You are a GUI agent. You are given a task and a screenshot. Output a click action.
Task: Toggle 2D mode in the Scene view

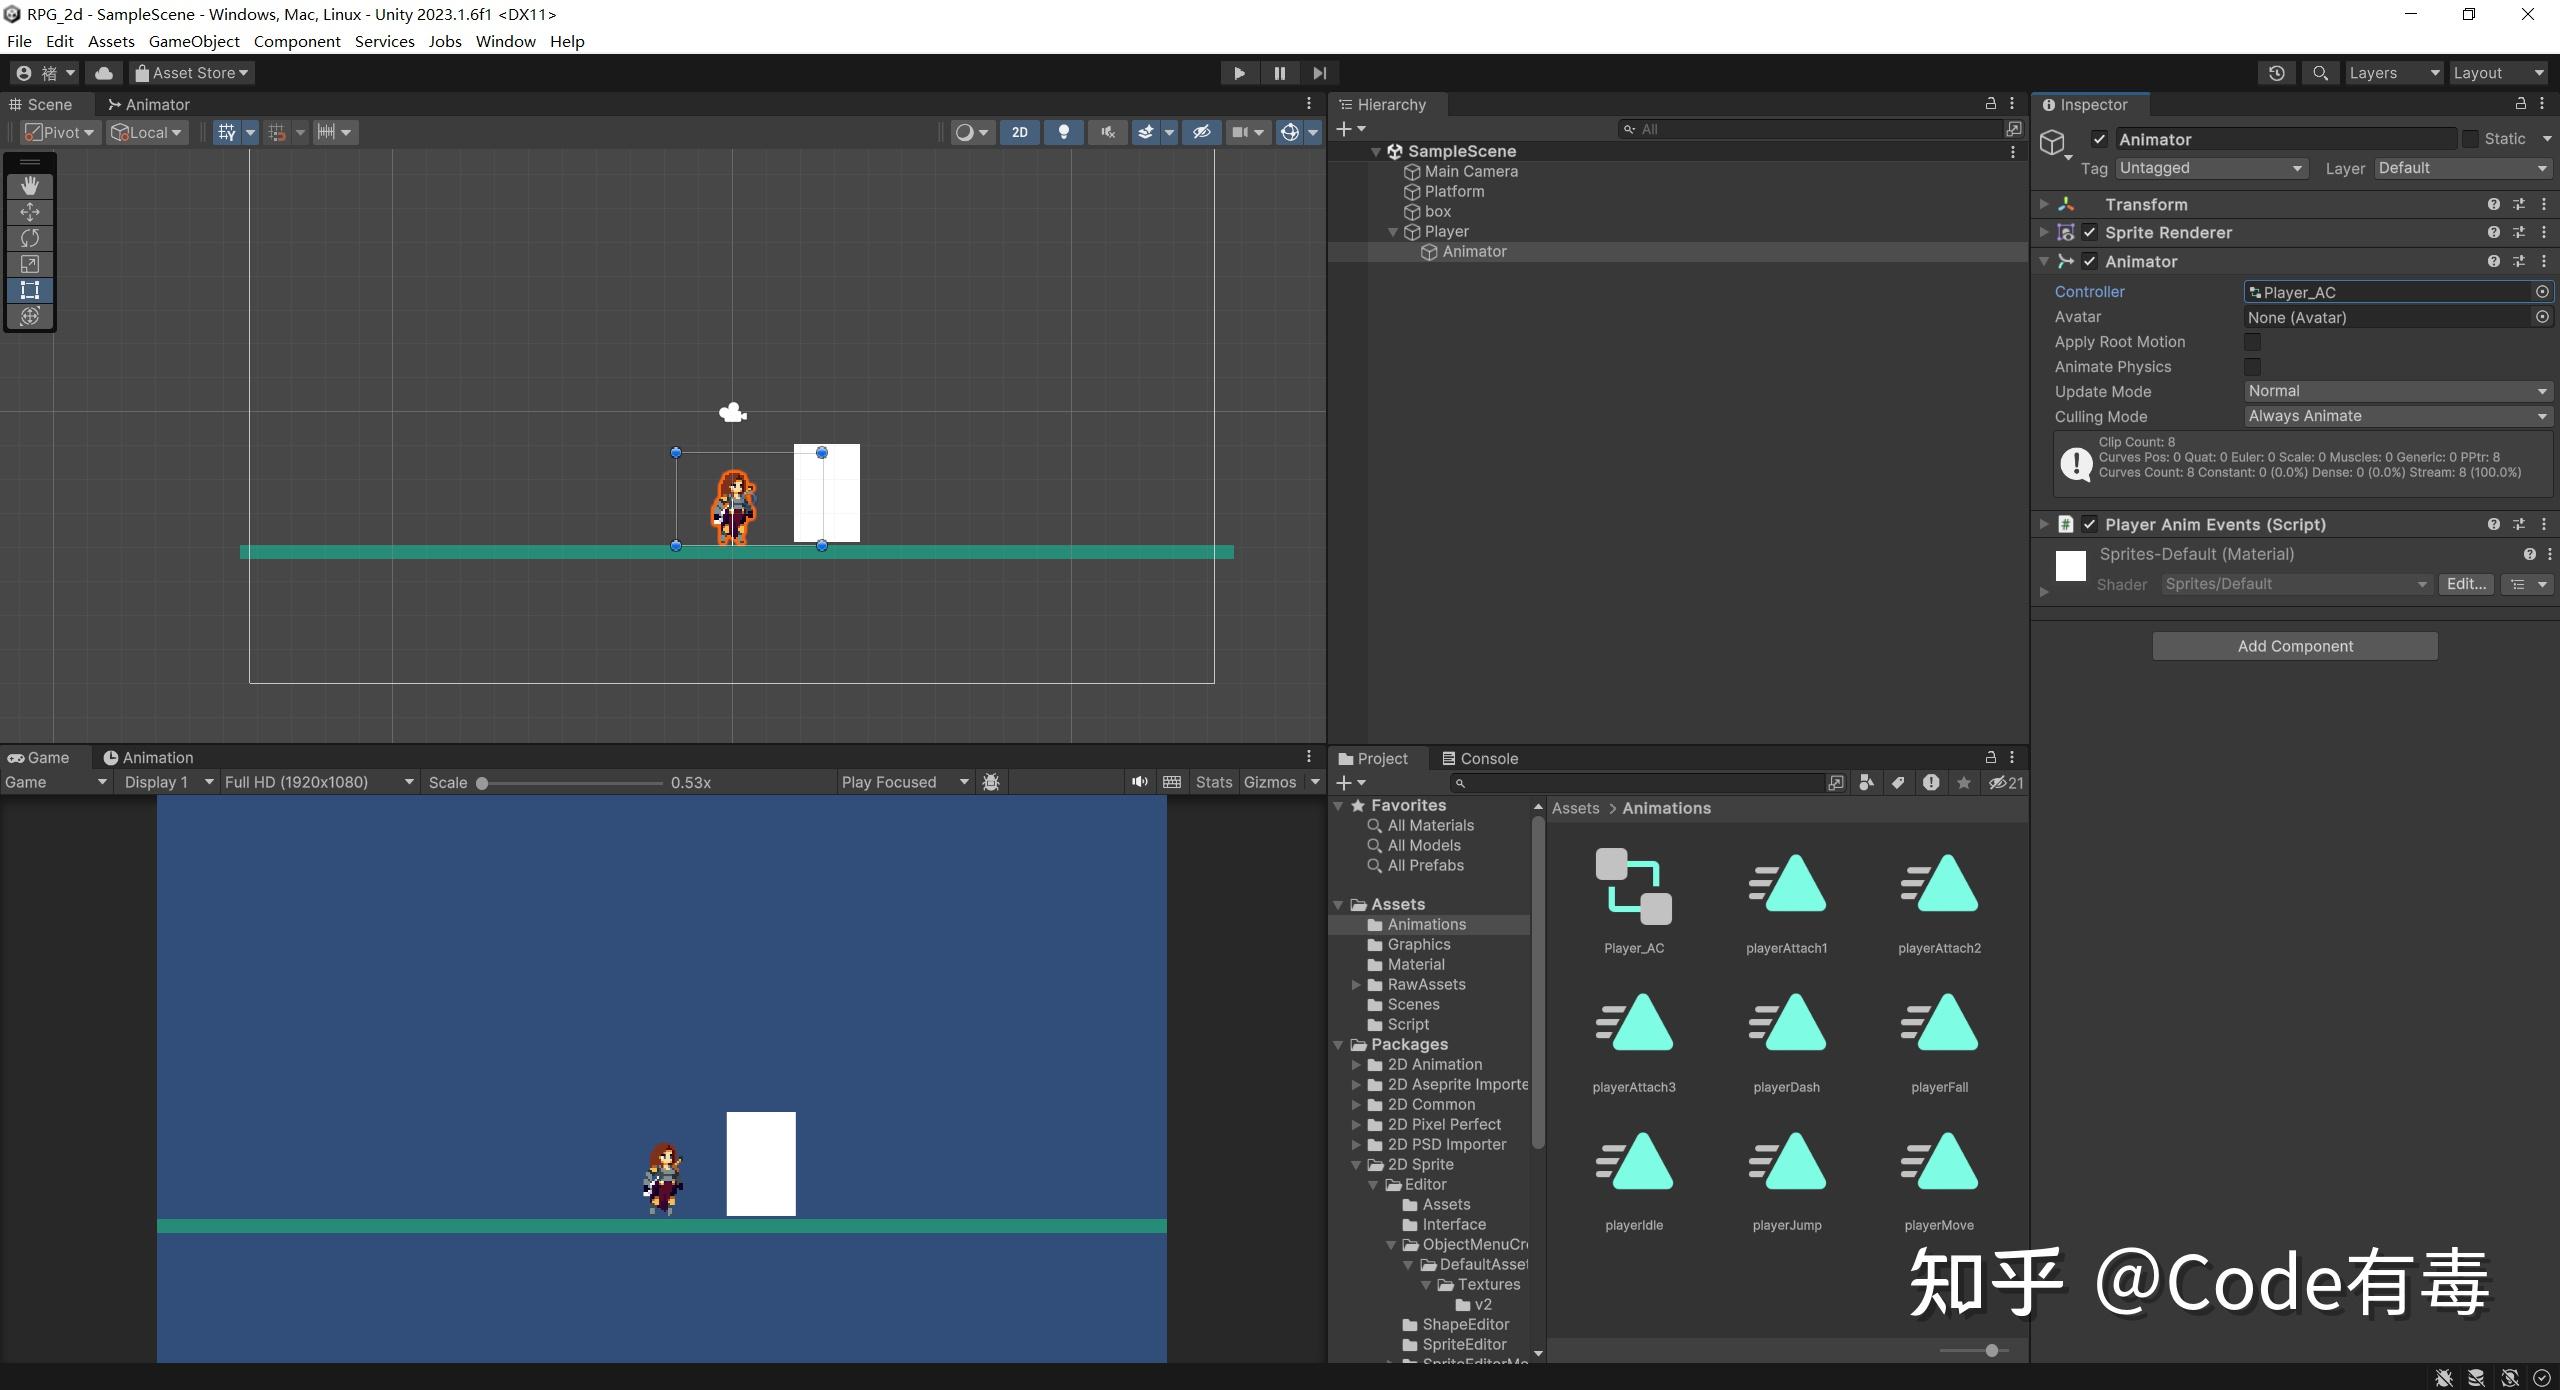(1019, 131)
